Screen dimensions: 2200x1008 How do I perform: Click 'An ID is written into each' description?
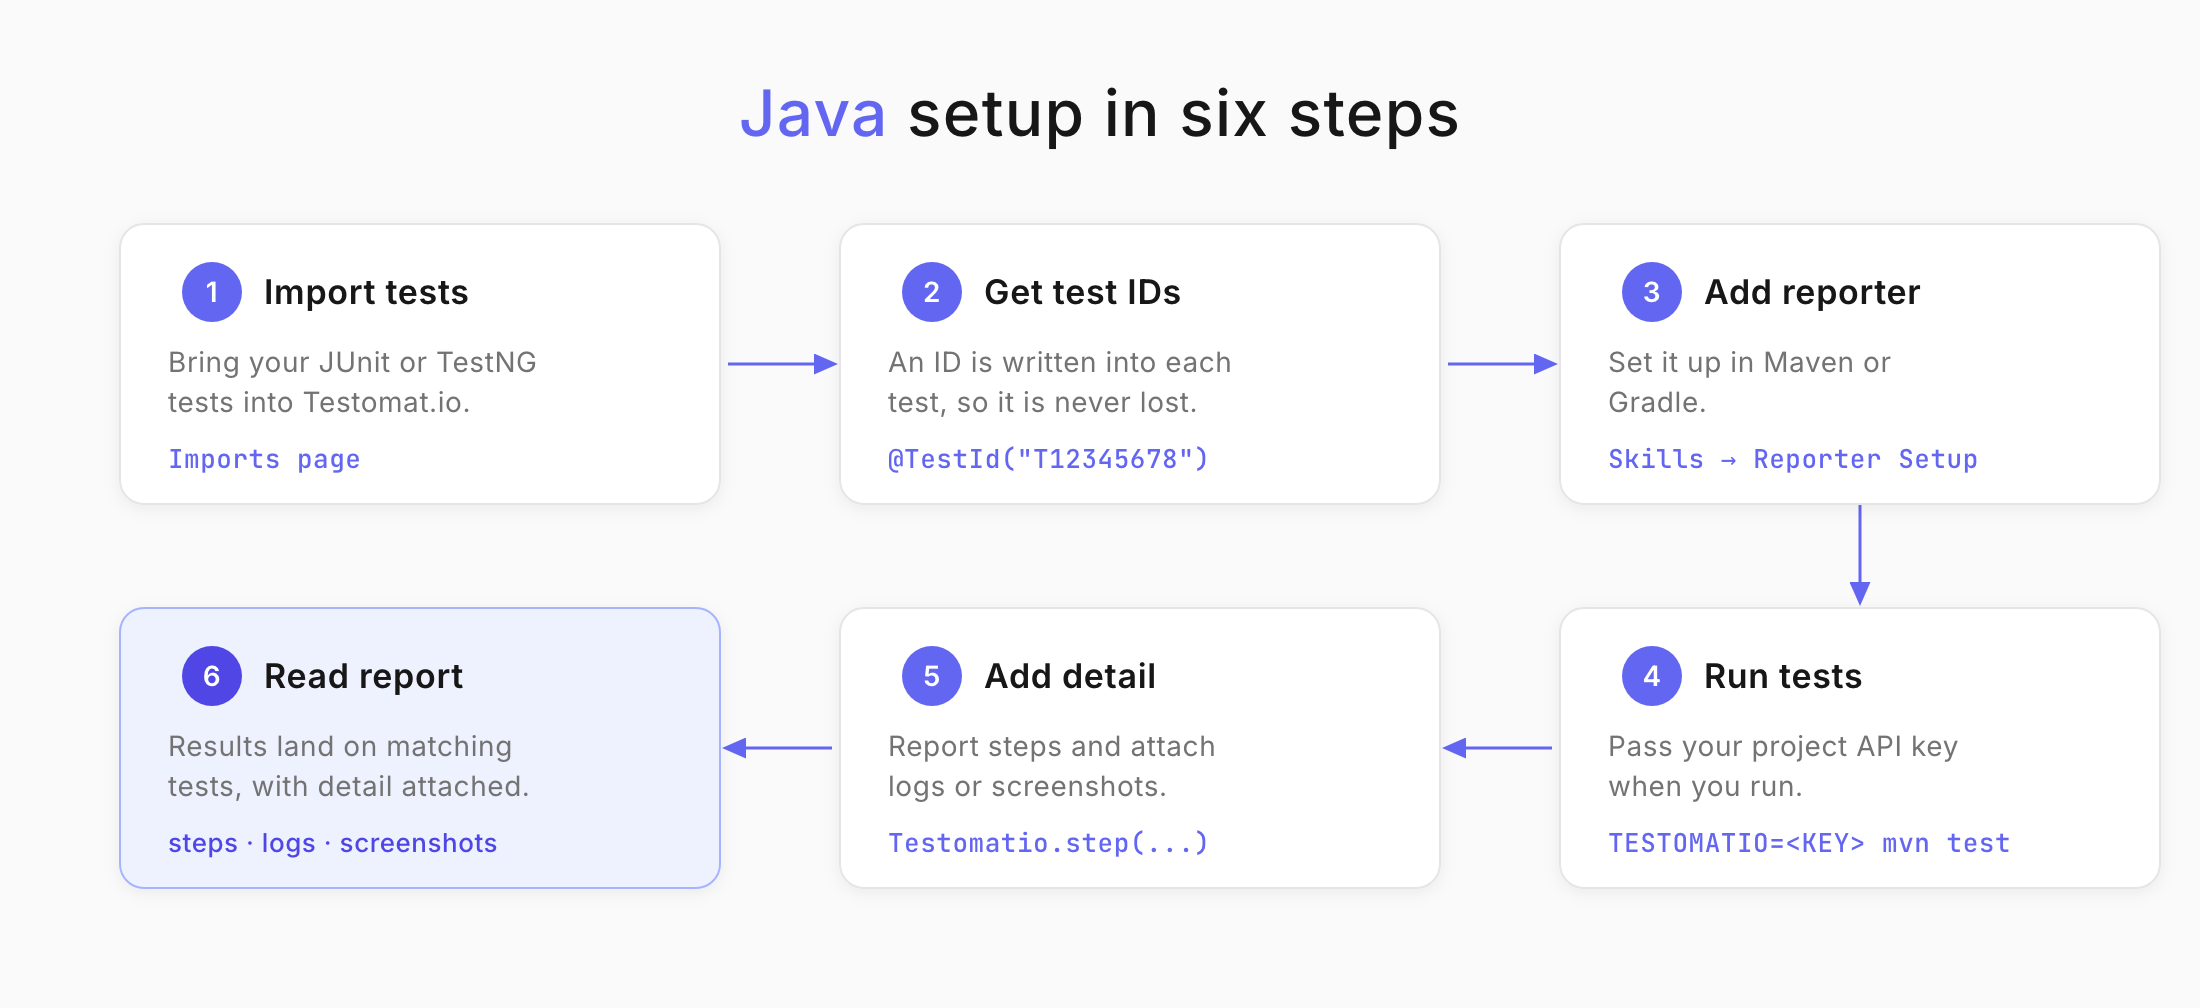(x=1060, y=362)
